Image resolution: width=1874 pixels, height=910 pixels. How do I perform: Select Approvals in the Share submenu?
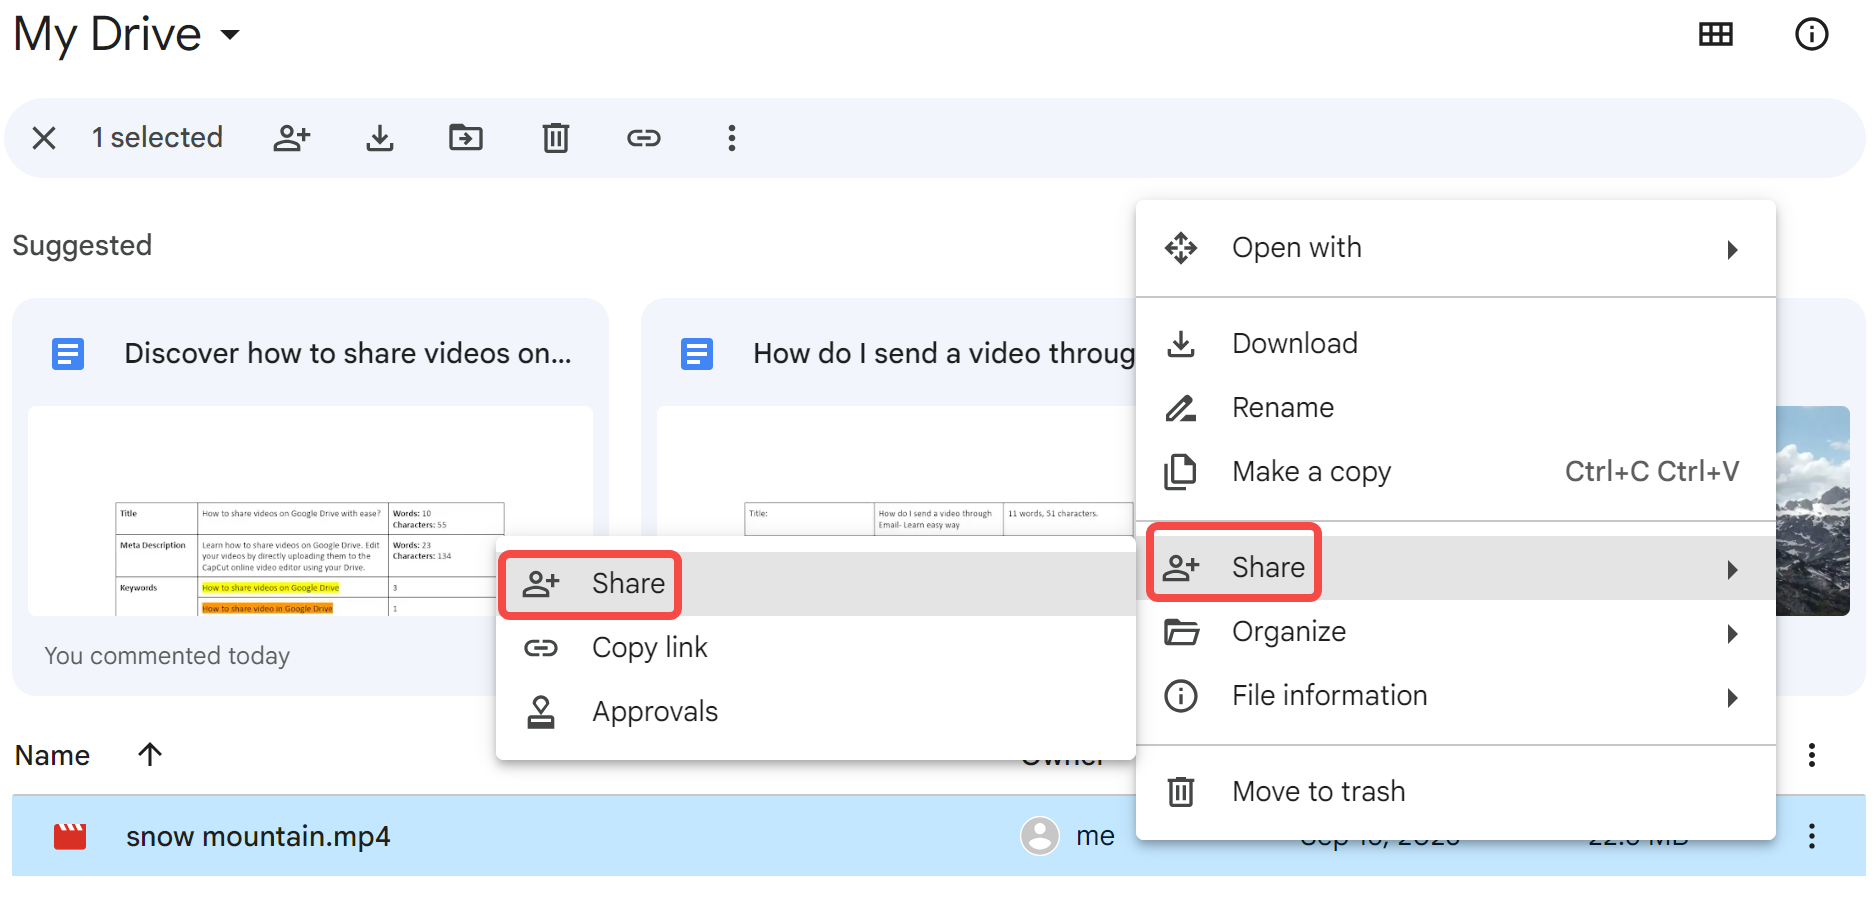coord(654,712)
